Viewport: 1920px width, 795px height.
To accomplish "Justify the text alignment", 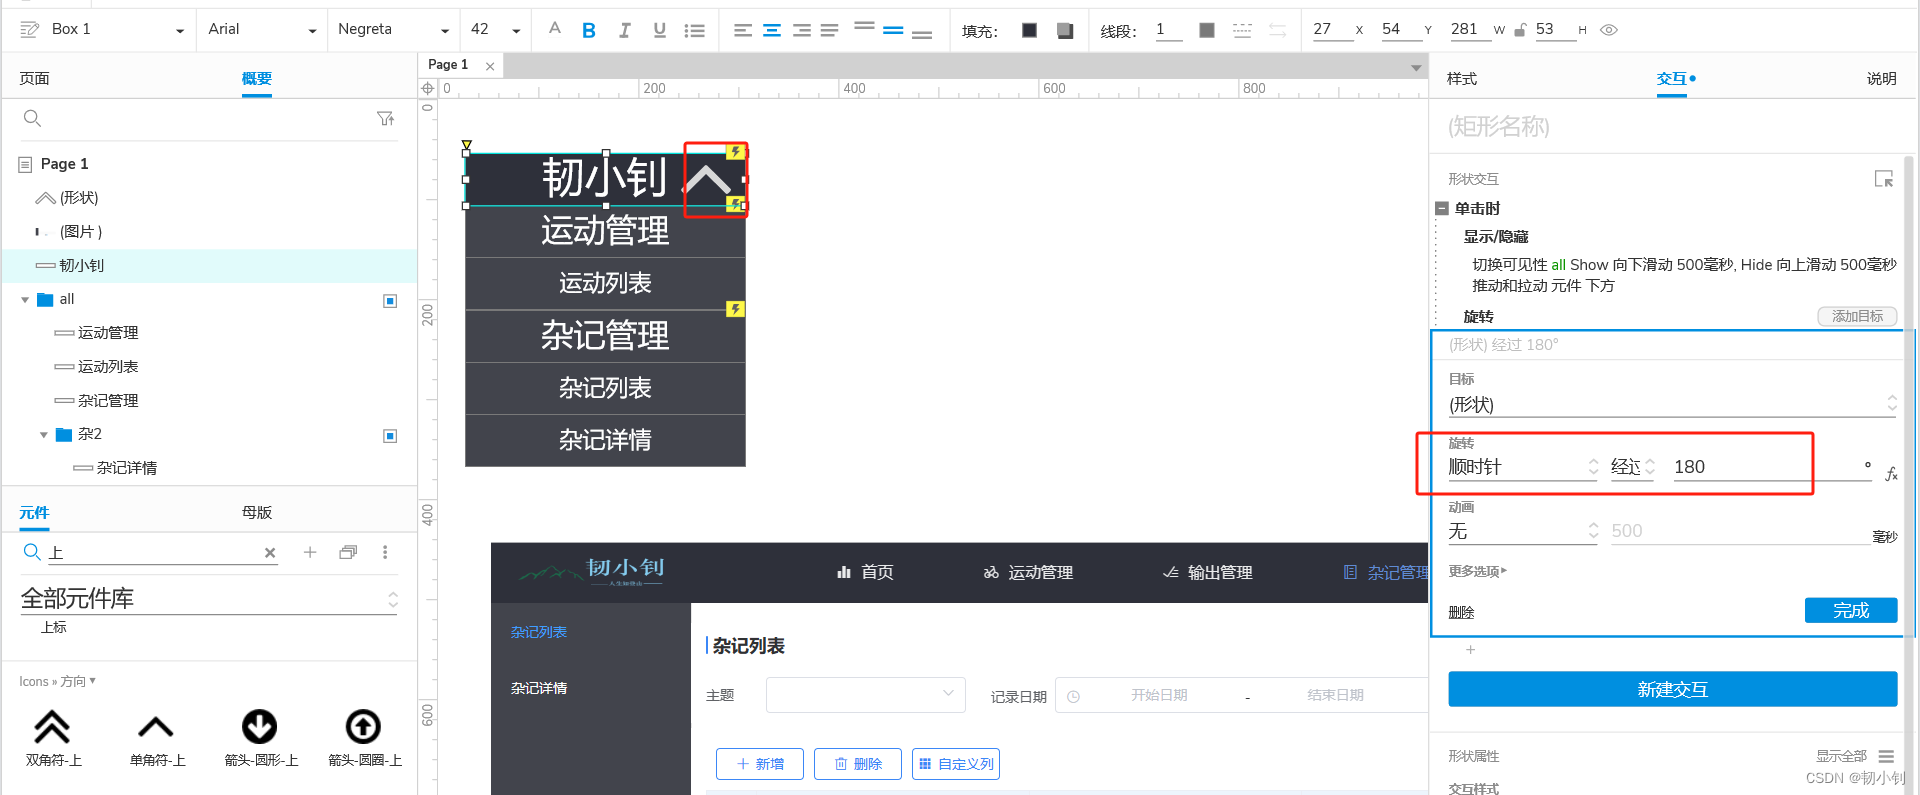I will coord(830,30).
